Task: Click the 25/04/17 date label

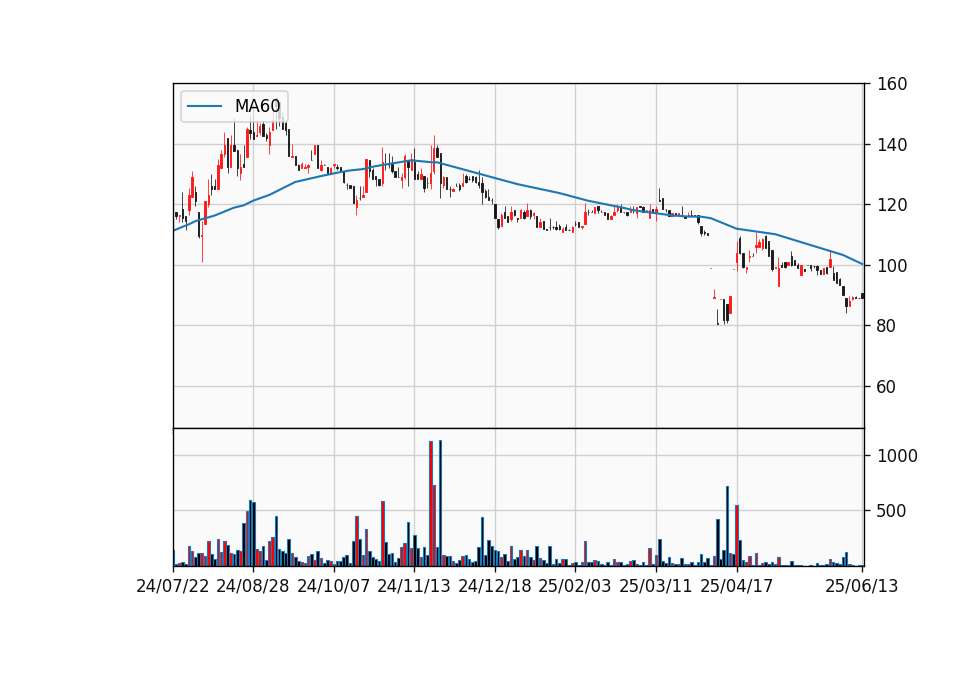Action: coord(737,586)
